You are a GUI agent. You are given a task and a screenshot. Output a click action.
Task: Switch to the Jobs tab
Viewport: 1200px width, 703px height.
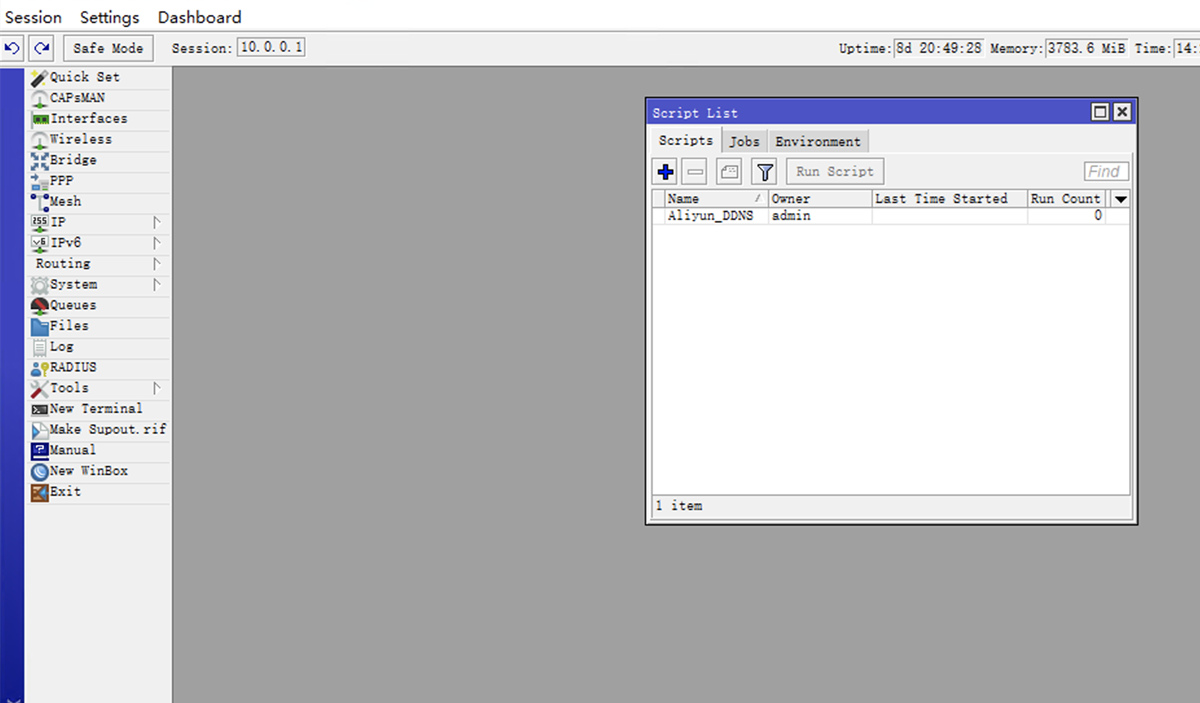(744, 142)
